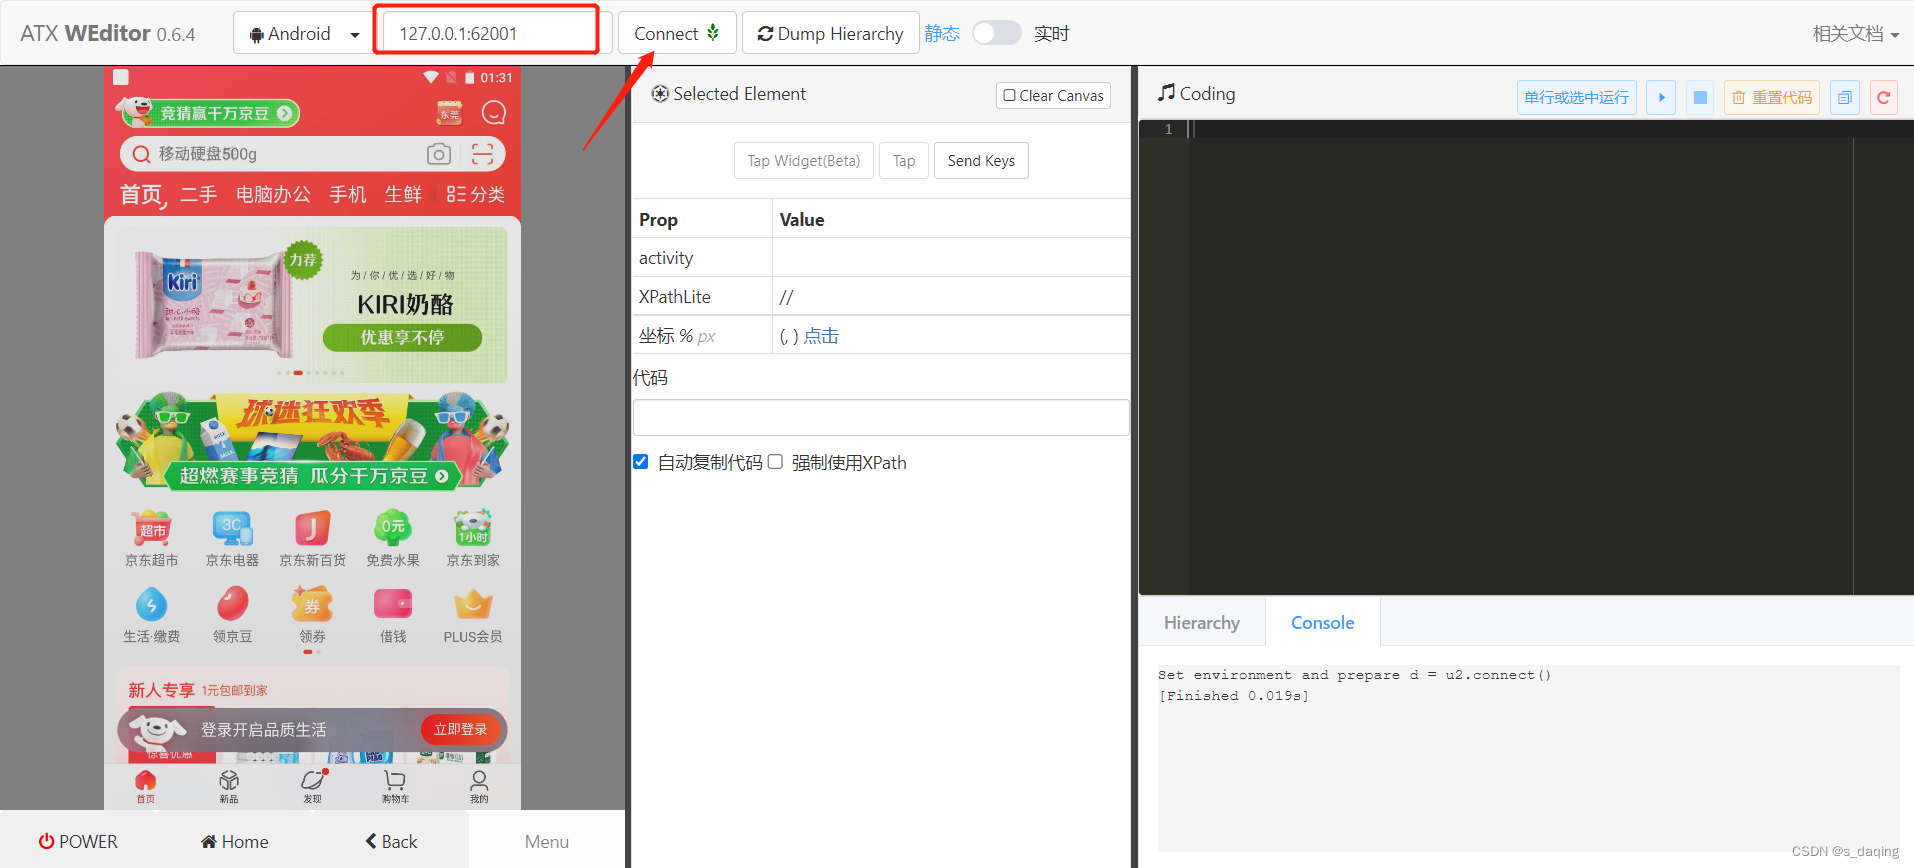Select the 手机 category tab
This screenshot has height=868, width=1914.
click(x=348, y=194)
